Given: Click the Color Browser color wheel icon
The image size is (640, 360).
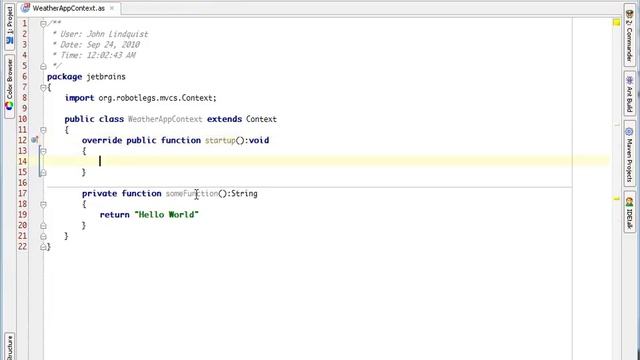Looking at the screenshot, I should click(x=9, y=106).
